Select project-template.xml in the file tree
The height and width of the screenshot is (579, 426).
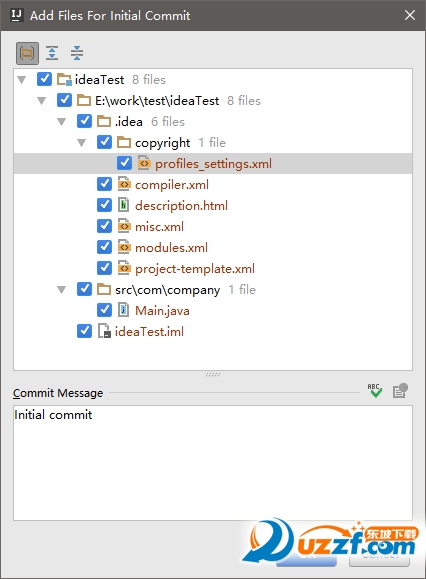(195, 268)
